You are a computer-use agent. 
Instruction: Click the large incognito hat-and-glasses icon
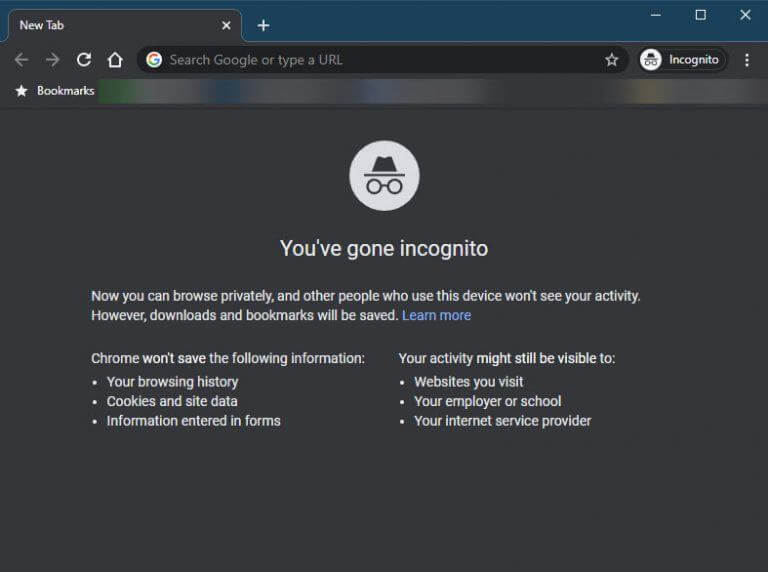click(384, 176)
